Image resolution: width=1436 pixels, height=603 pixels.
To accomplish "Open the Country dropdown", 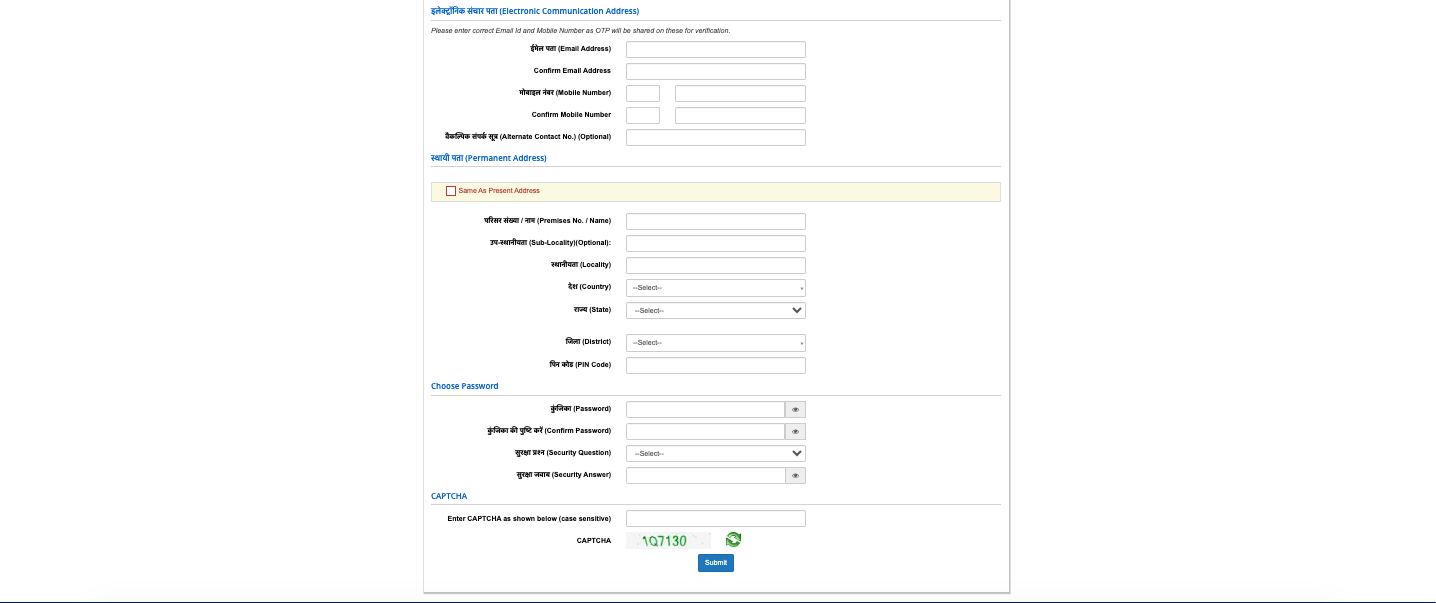I will click(714, 287).
